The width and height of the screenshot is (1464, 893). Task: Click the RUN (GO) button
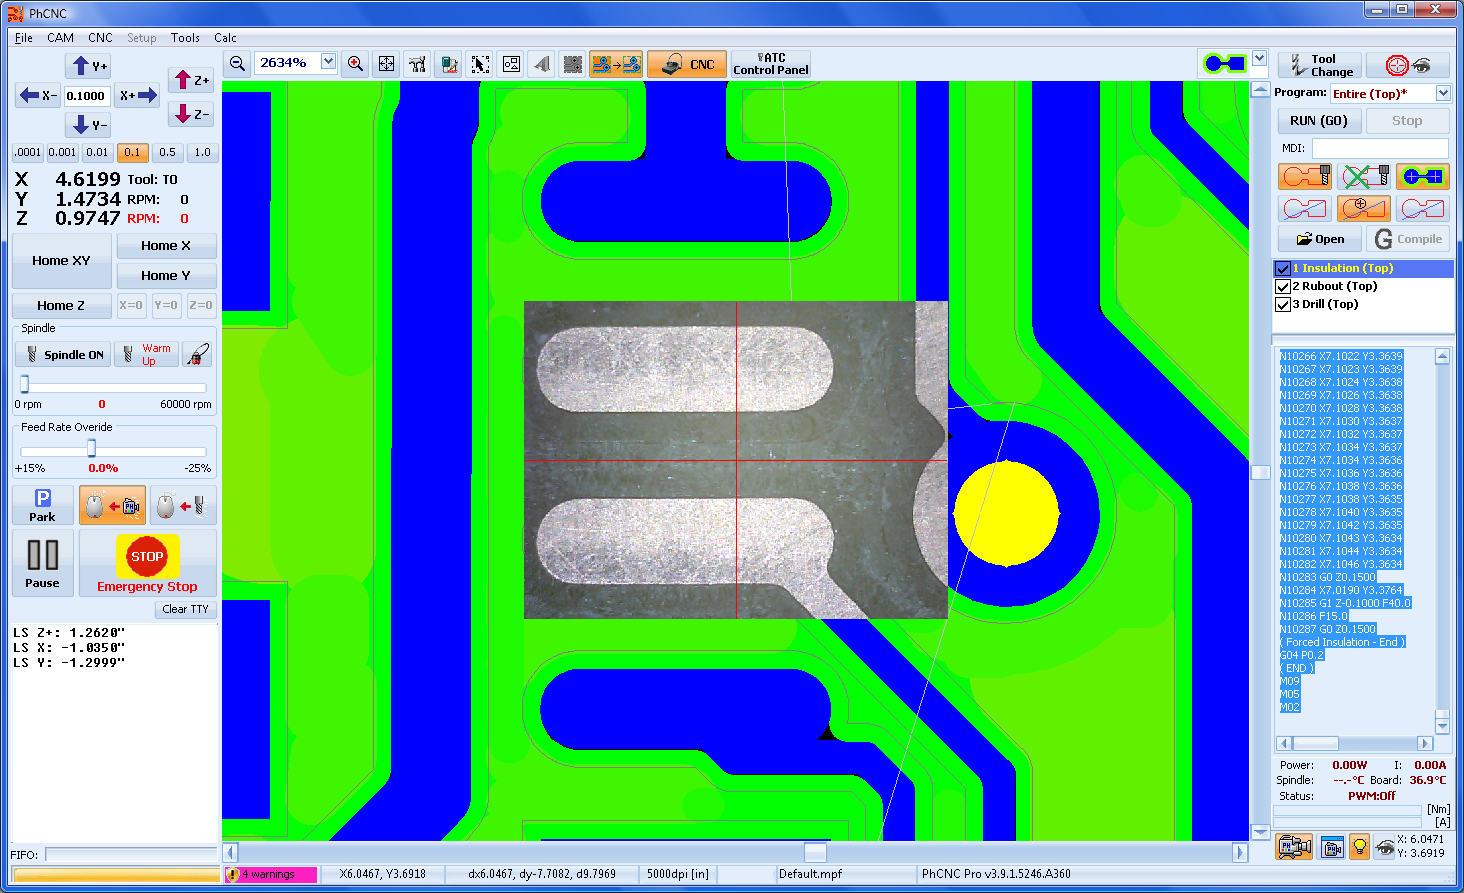pyautogui.click(x=1318, y=121)
